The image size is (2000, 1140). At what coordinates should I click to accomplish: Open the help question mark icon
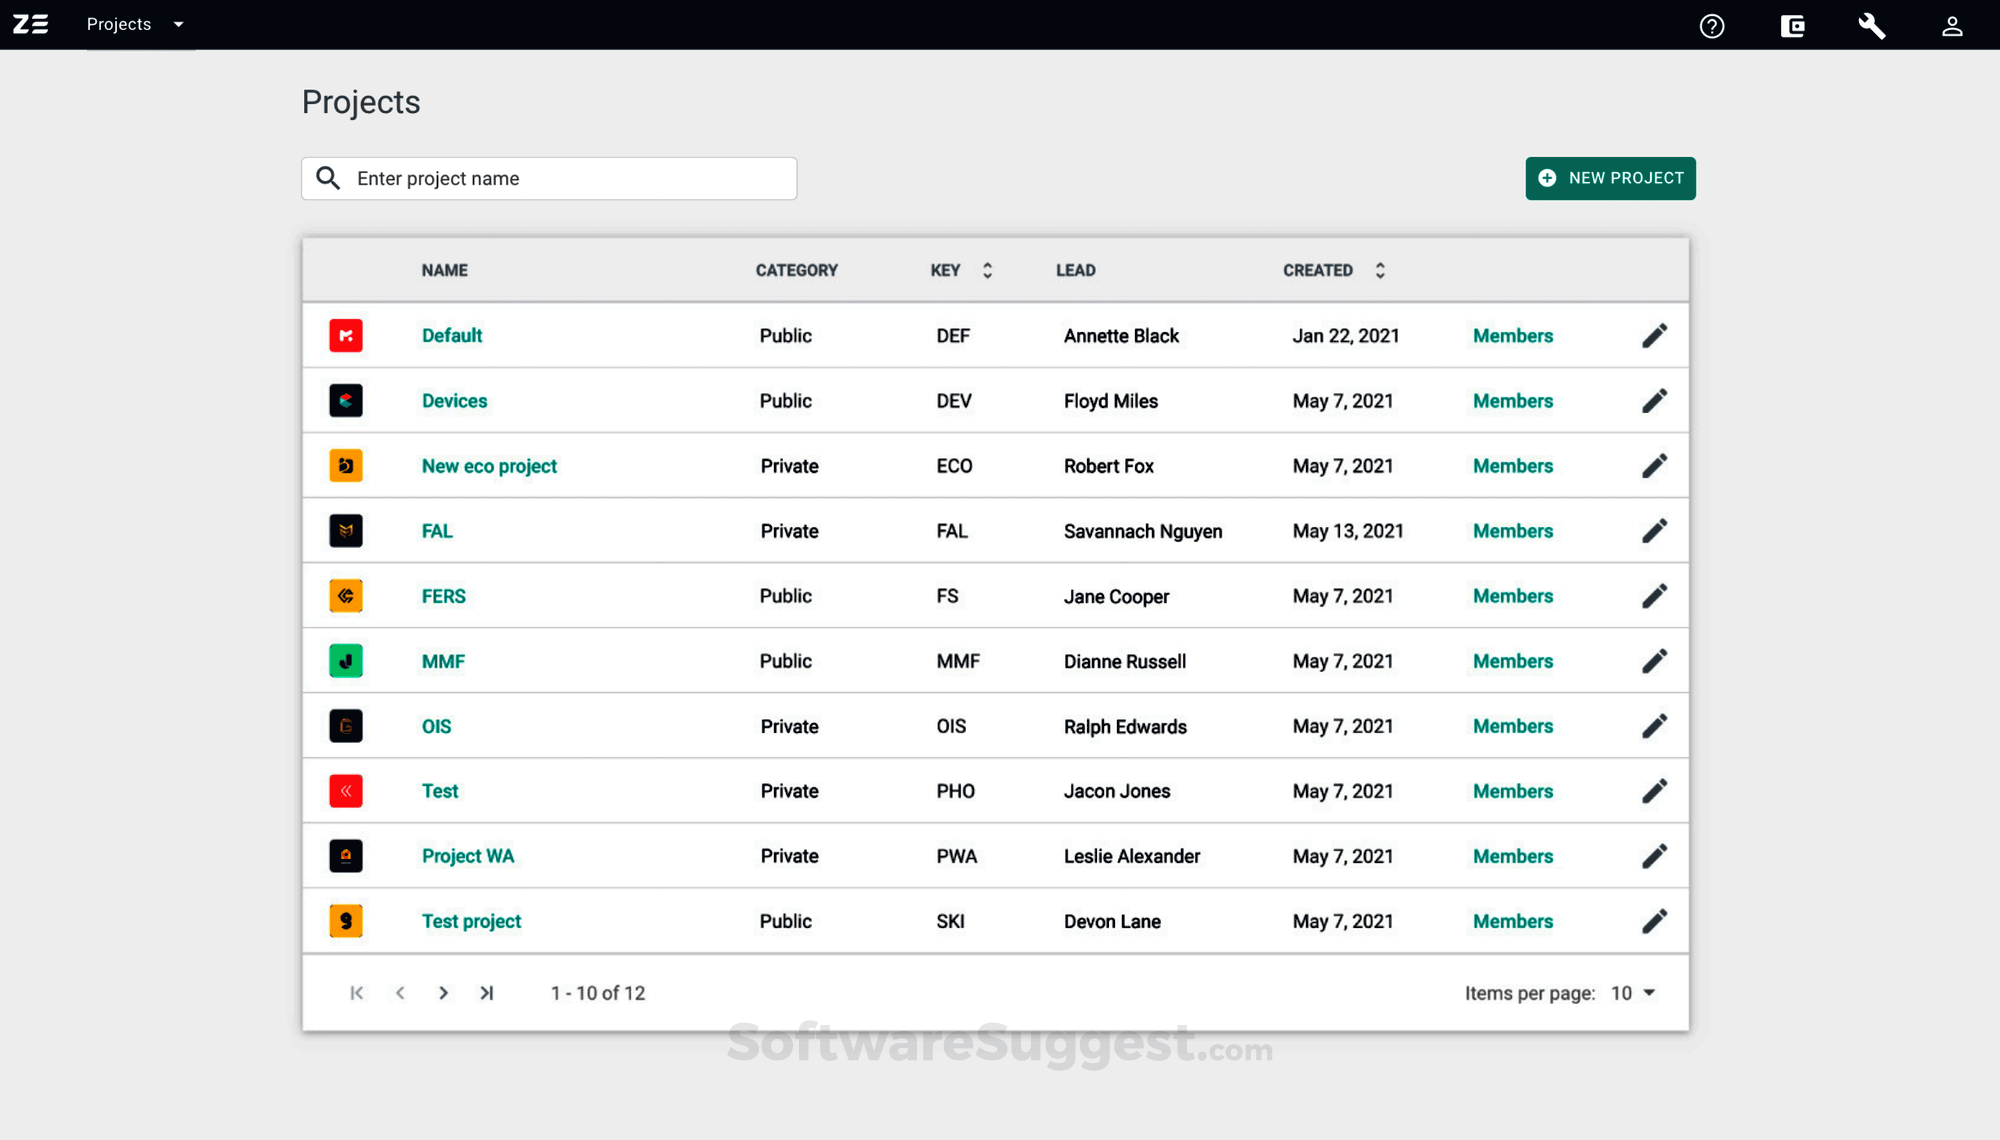pos(1712,26)
